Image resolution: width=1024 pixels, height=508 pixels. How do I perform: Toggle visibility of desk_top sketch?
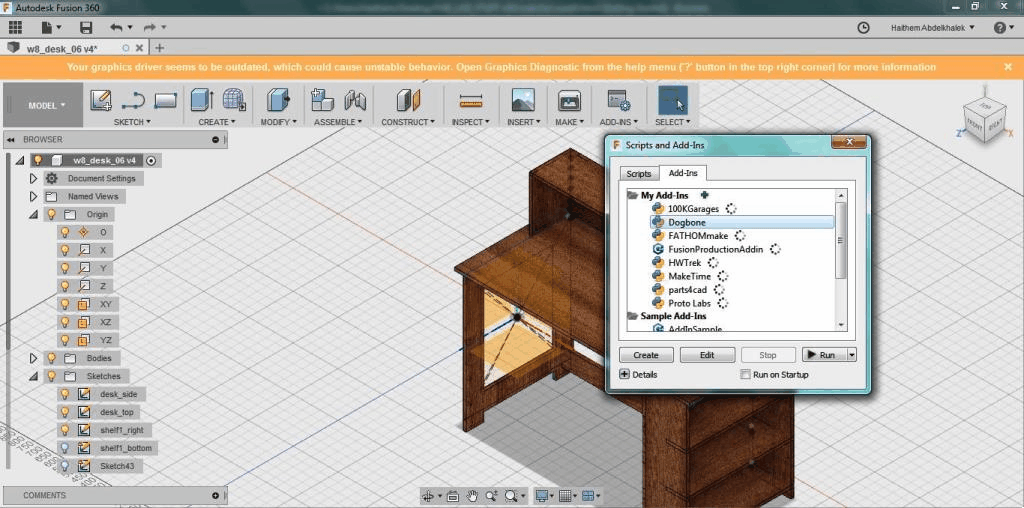tap(65, 412)
